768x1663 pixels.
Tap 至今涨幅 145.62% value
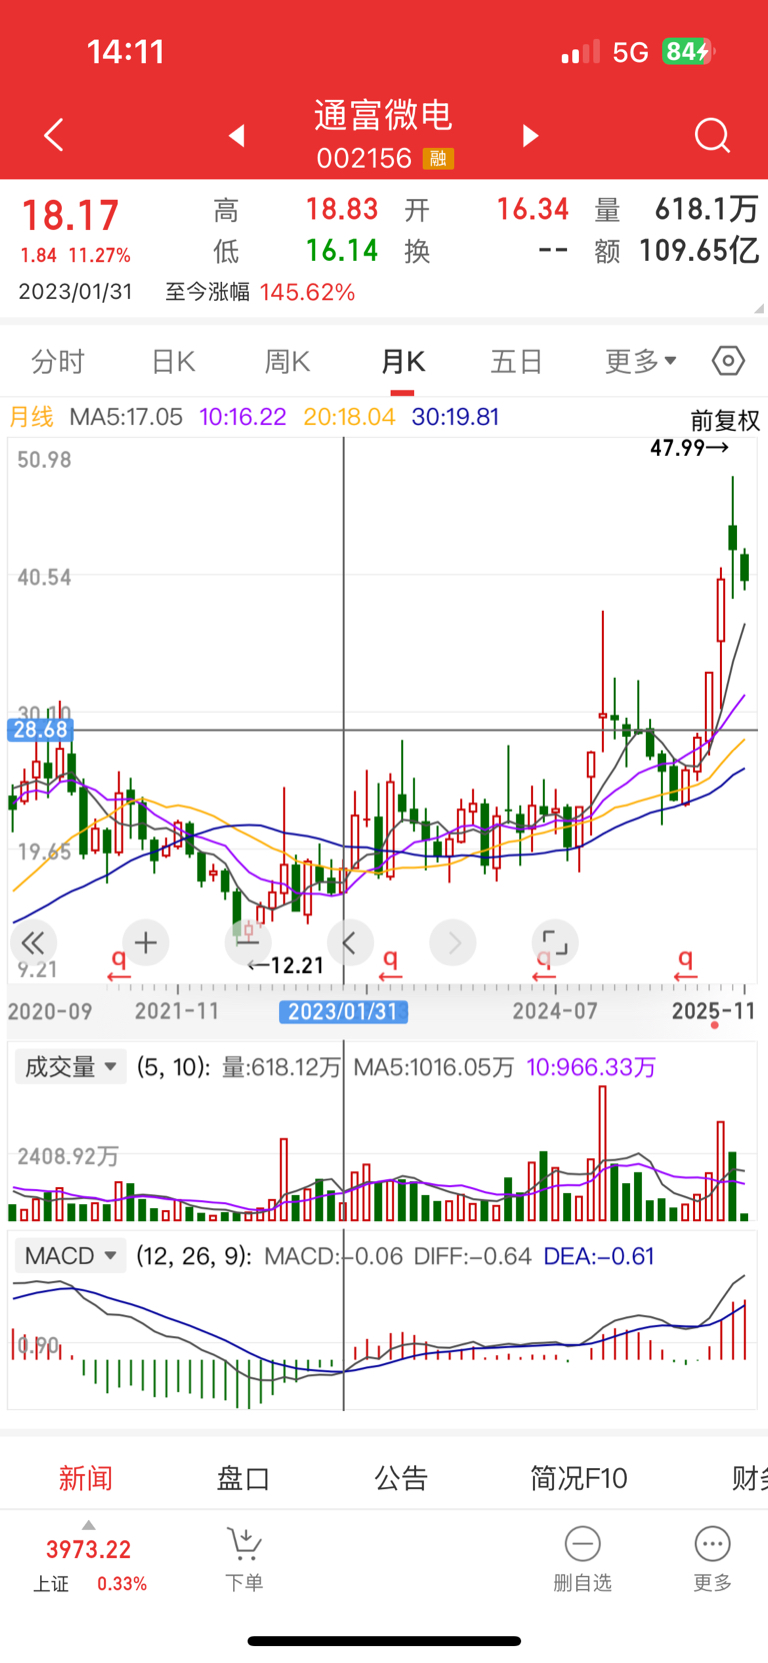tap(307, 292)
